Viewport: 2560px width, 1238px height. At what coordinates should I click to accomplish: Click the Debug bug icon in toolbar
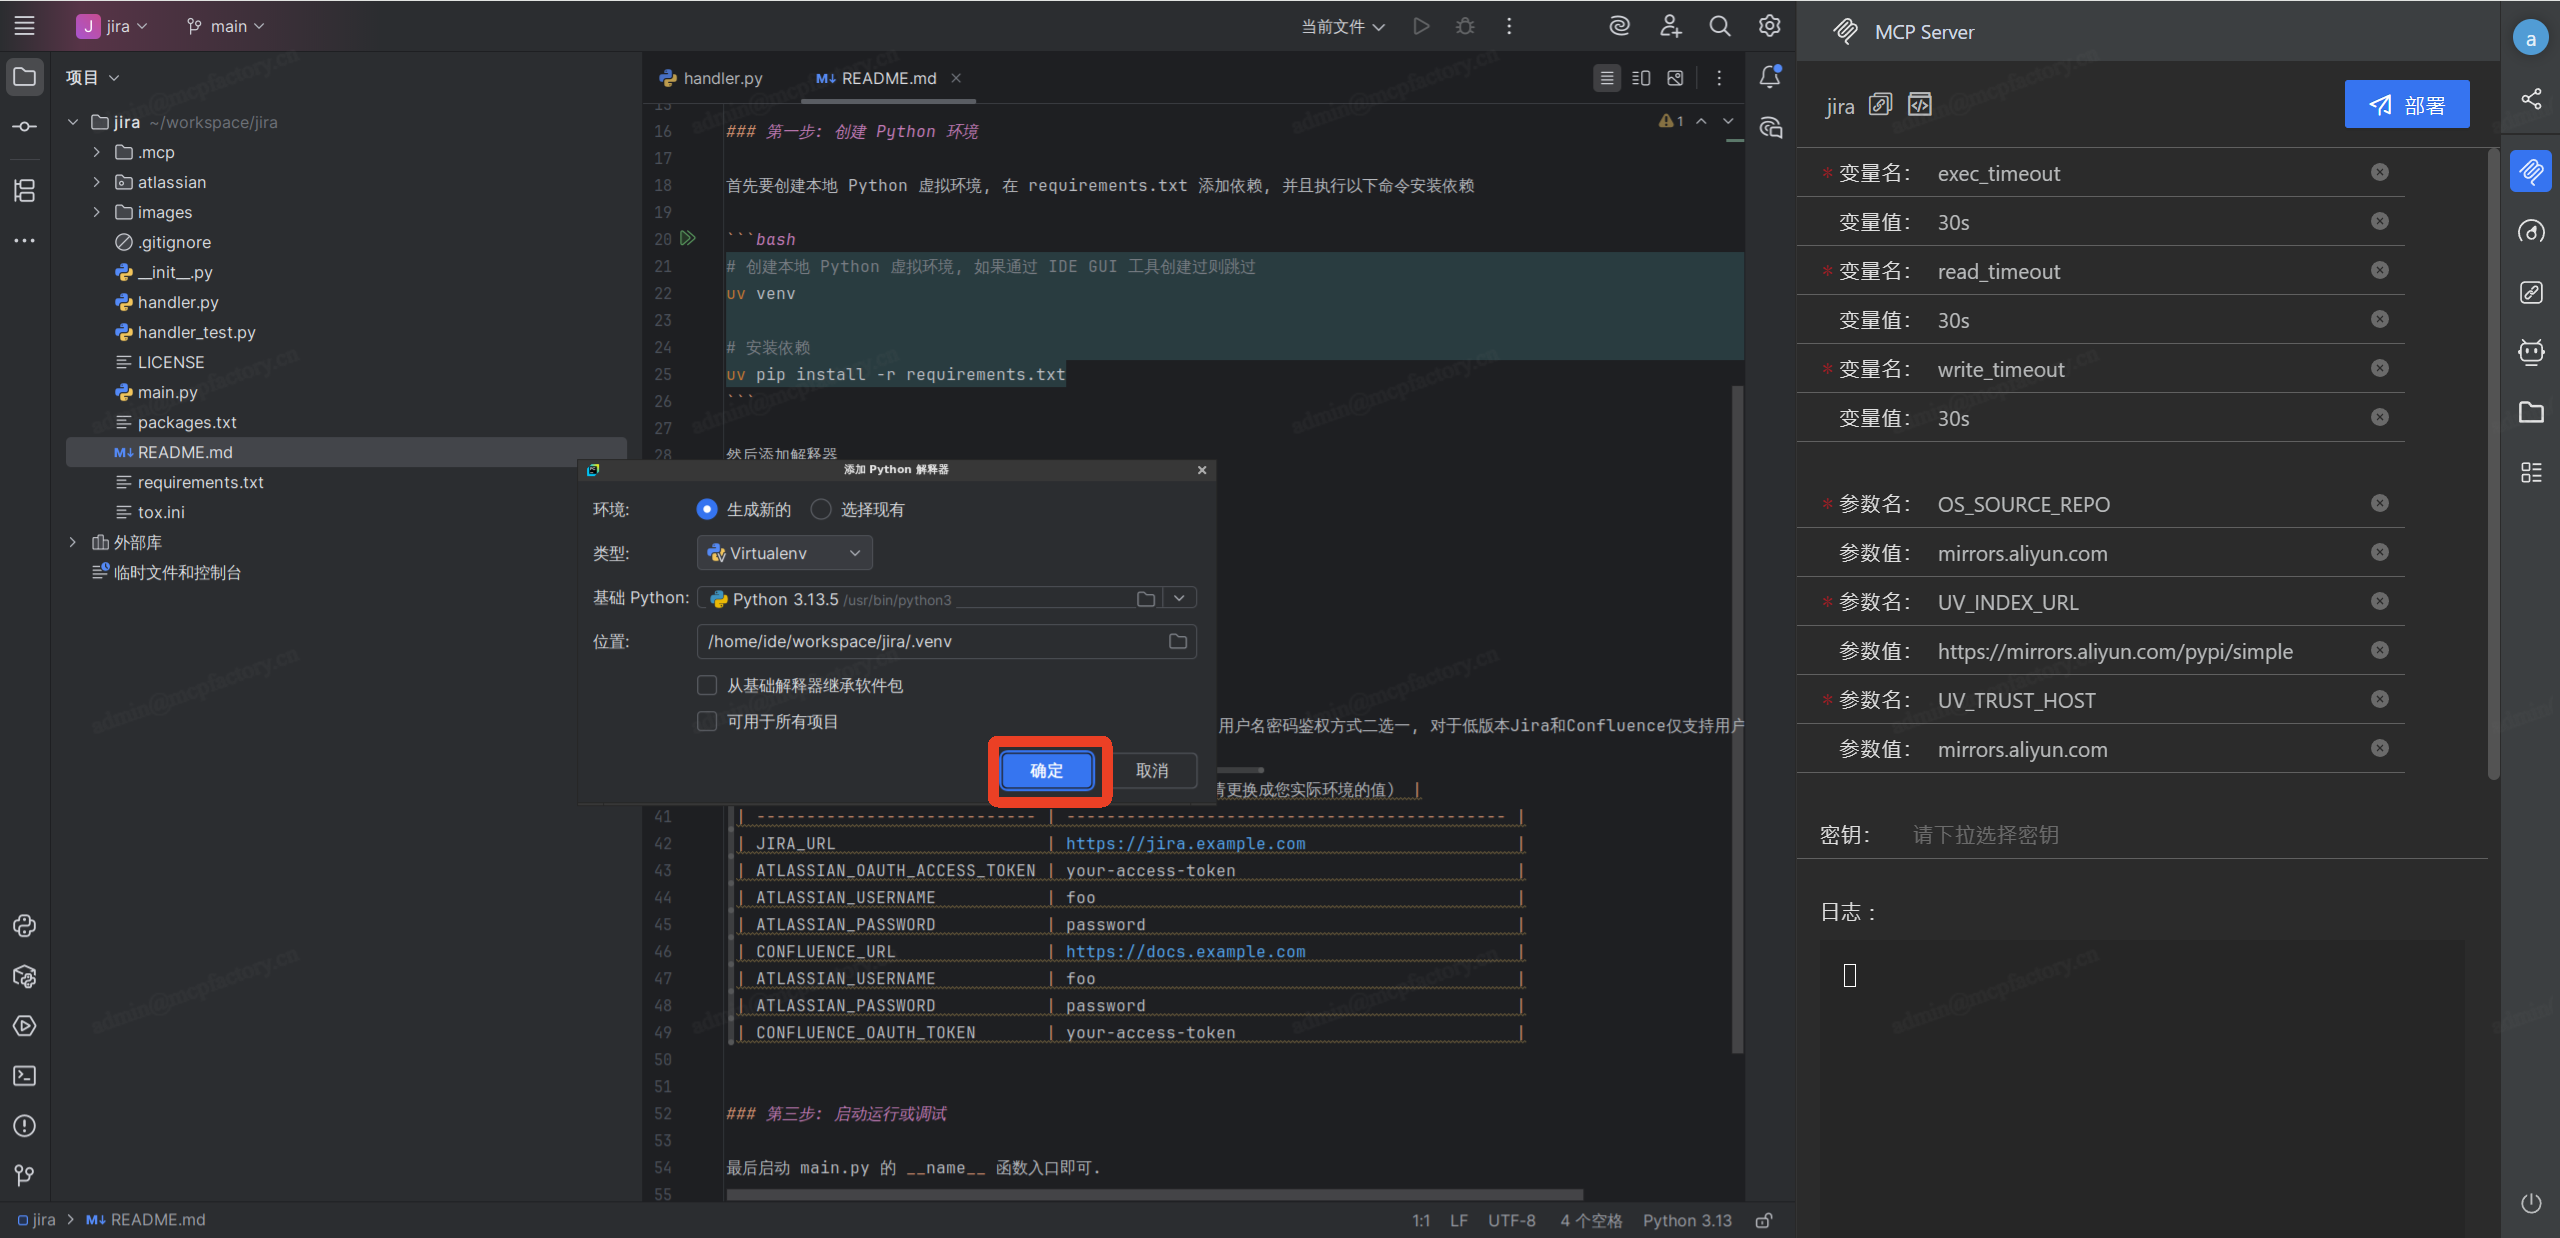(x=1465, y=27)
